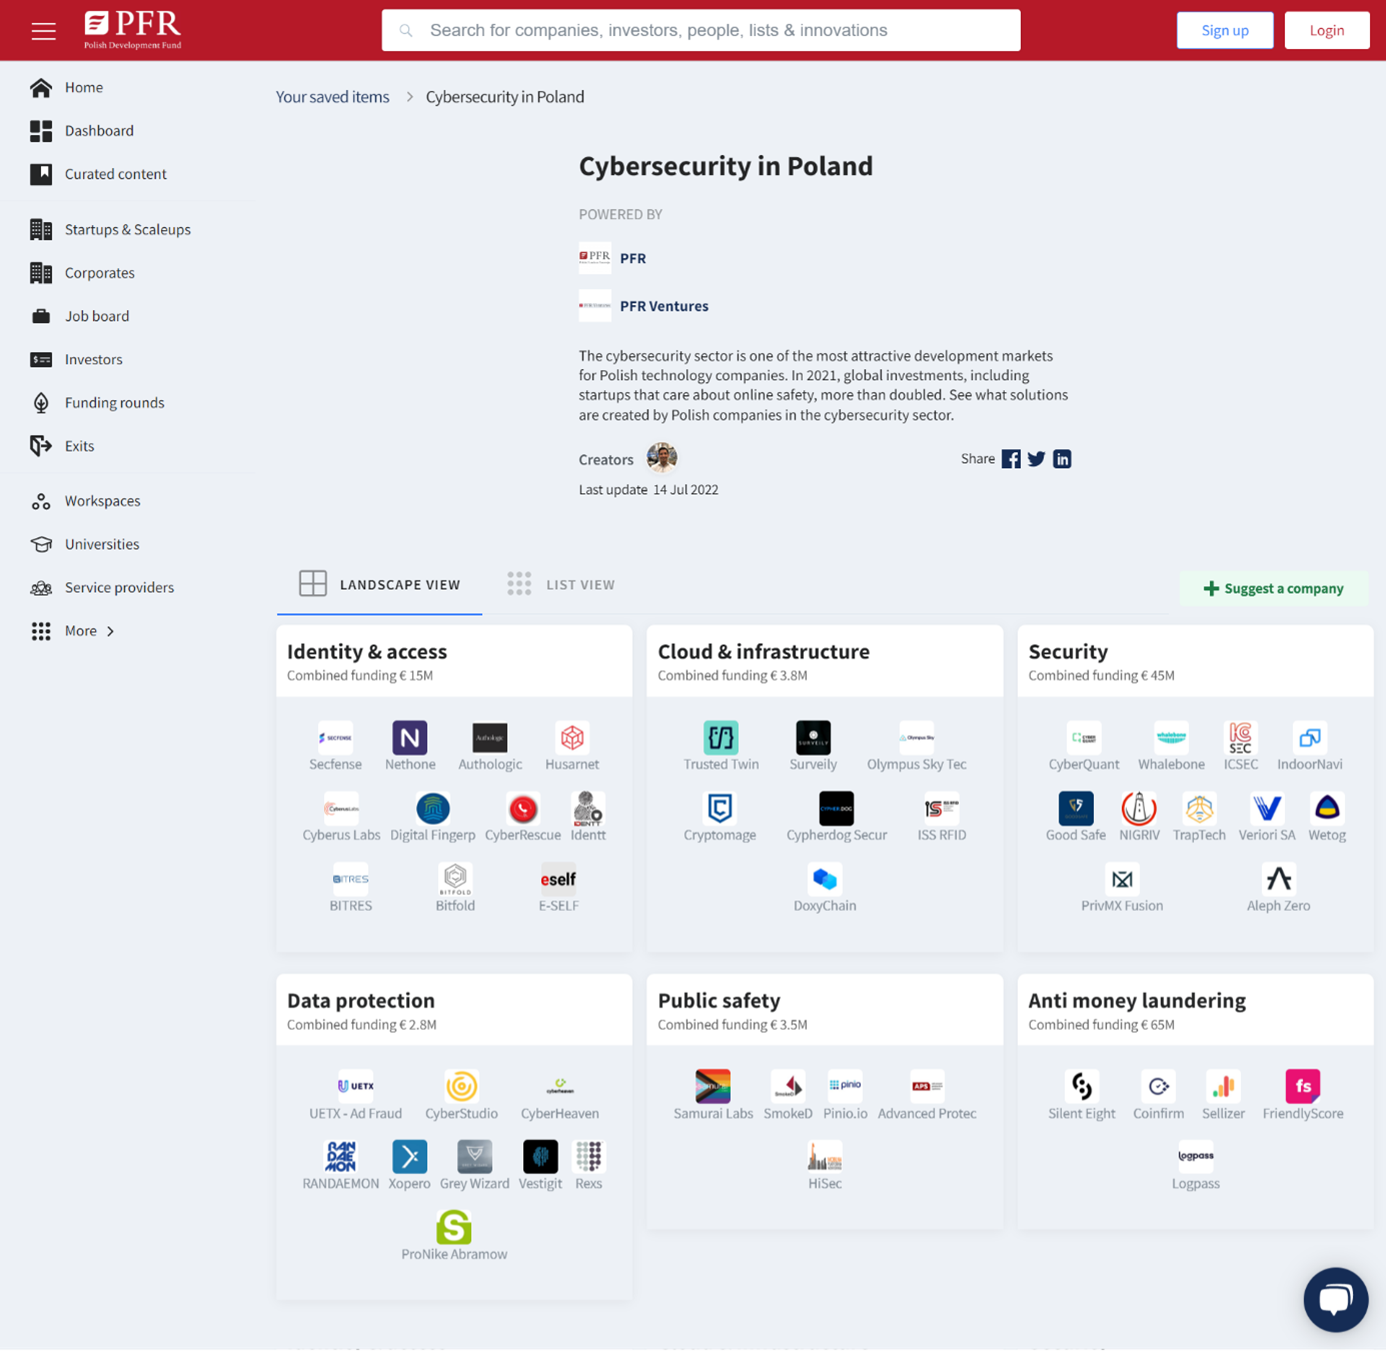Image resolution: width=1386 pixels, height=1366 pixels.
Task: Switch to List View tab
Action: tap(562, 585)
